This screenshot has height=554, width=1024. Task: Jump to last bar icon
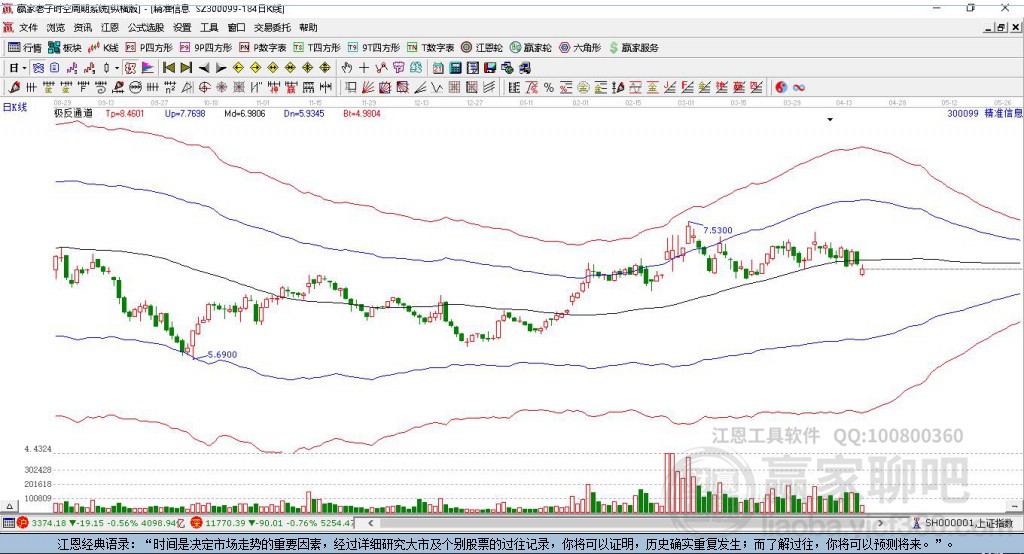pos(186,68)
